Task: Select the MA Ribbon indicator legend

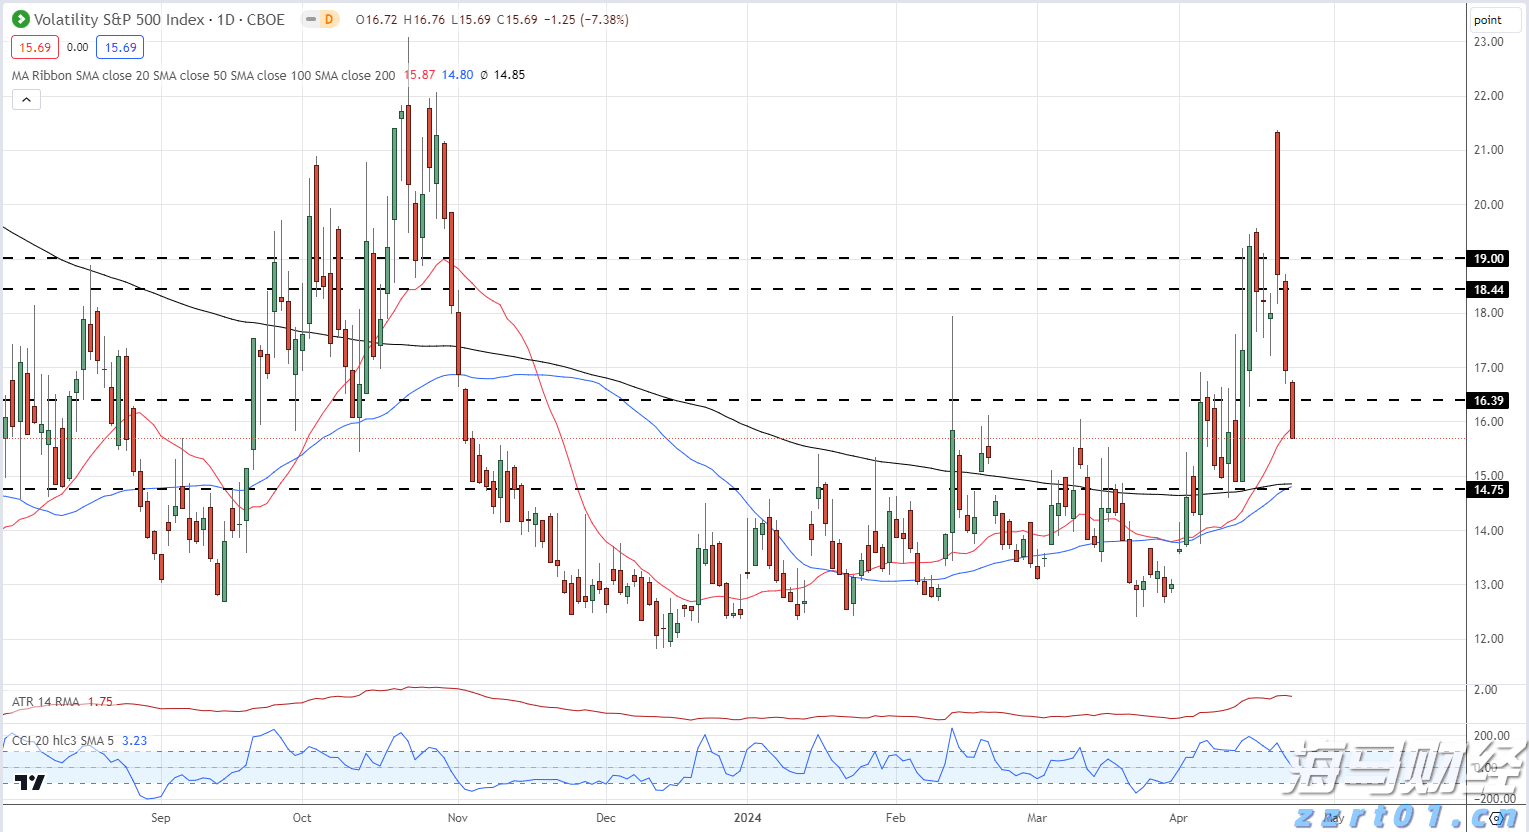Action: (x=203, y=75)
